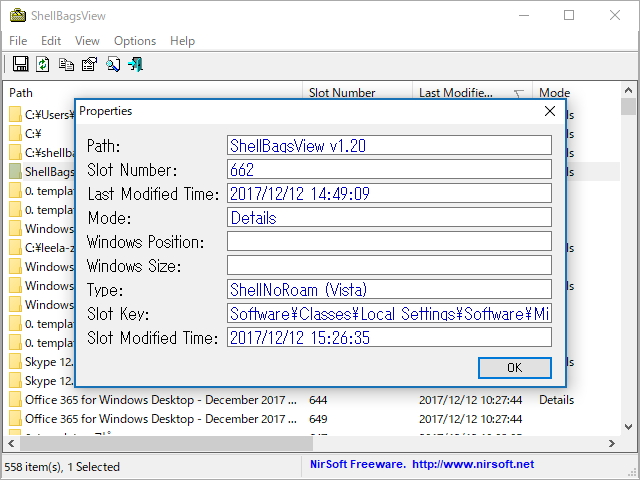Click the Path field in Properties dialog
Image resolution: width=640 pixels, height=480 pixels.
tap(389, 145)
